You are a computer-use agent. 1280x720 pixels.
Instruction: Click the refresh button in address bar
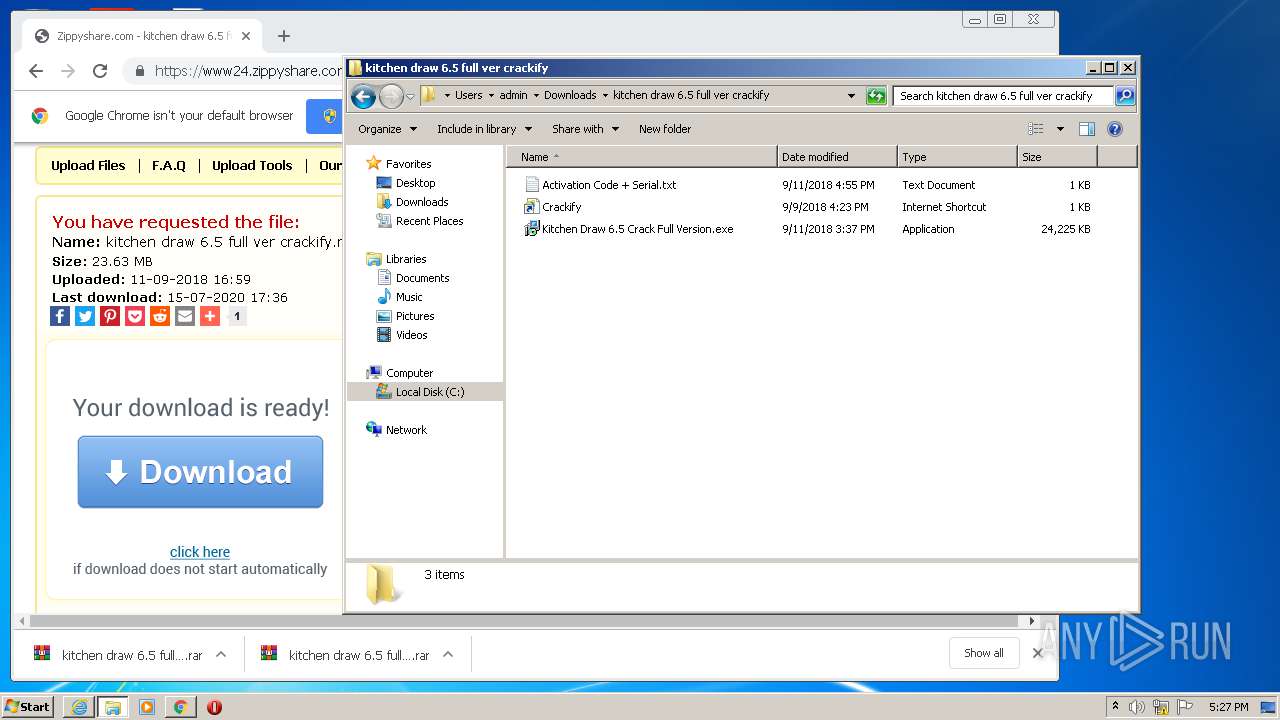pyautogui.click(x=876, y=96)
